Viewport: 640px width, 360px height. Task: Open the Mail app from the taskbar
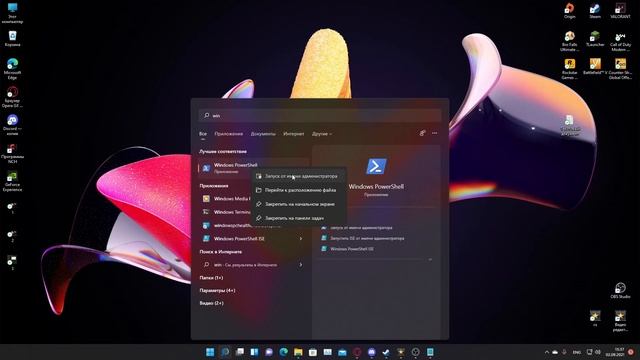[x=342, y=352]
